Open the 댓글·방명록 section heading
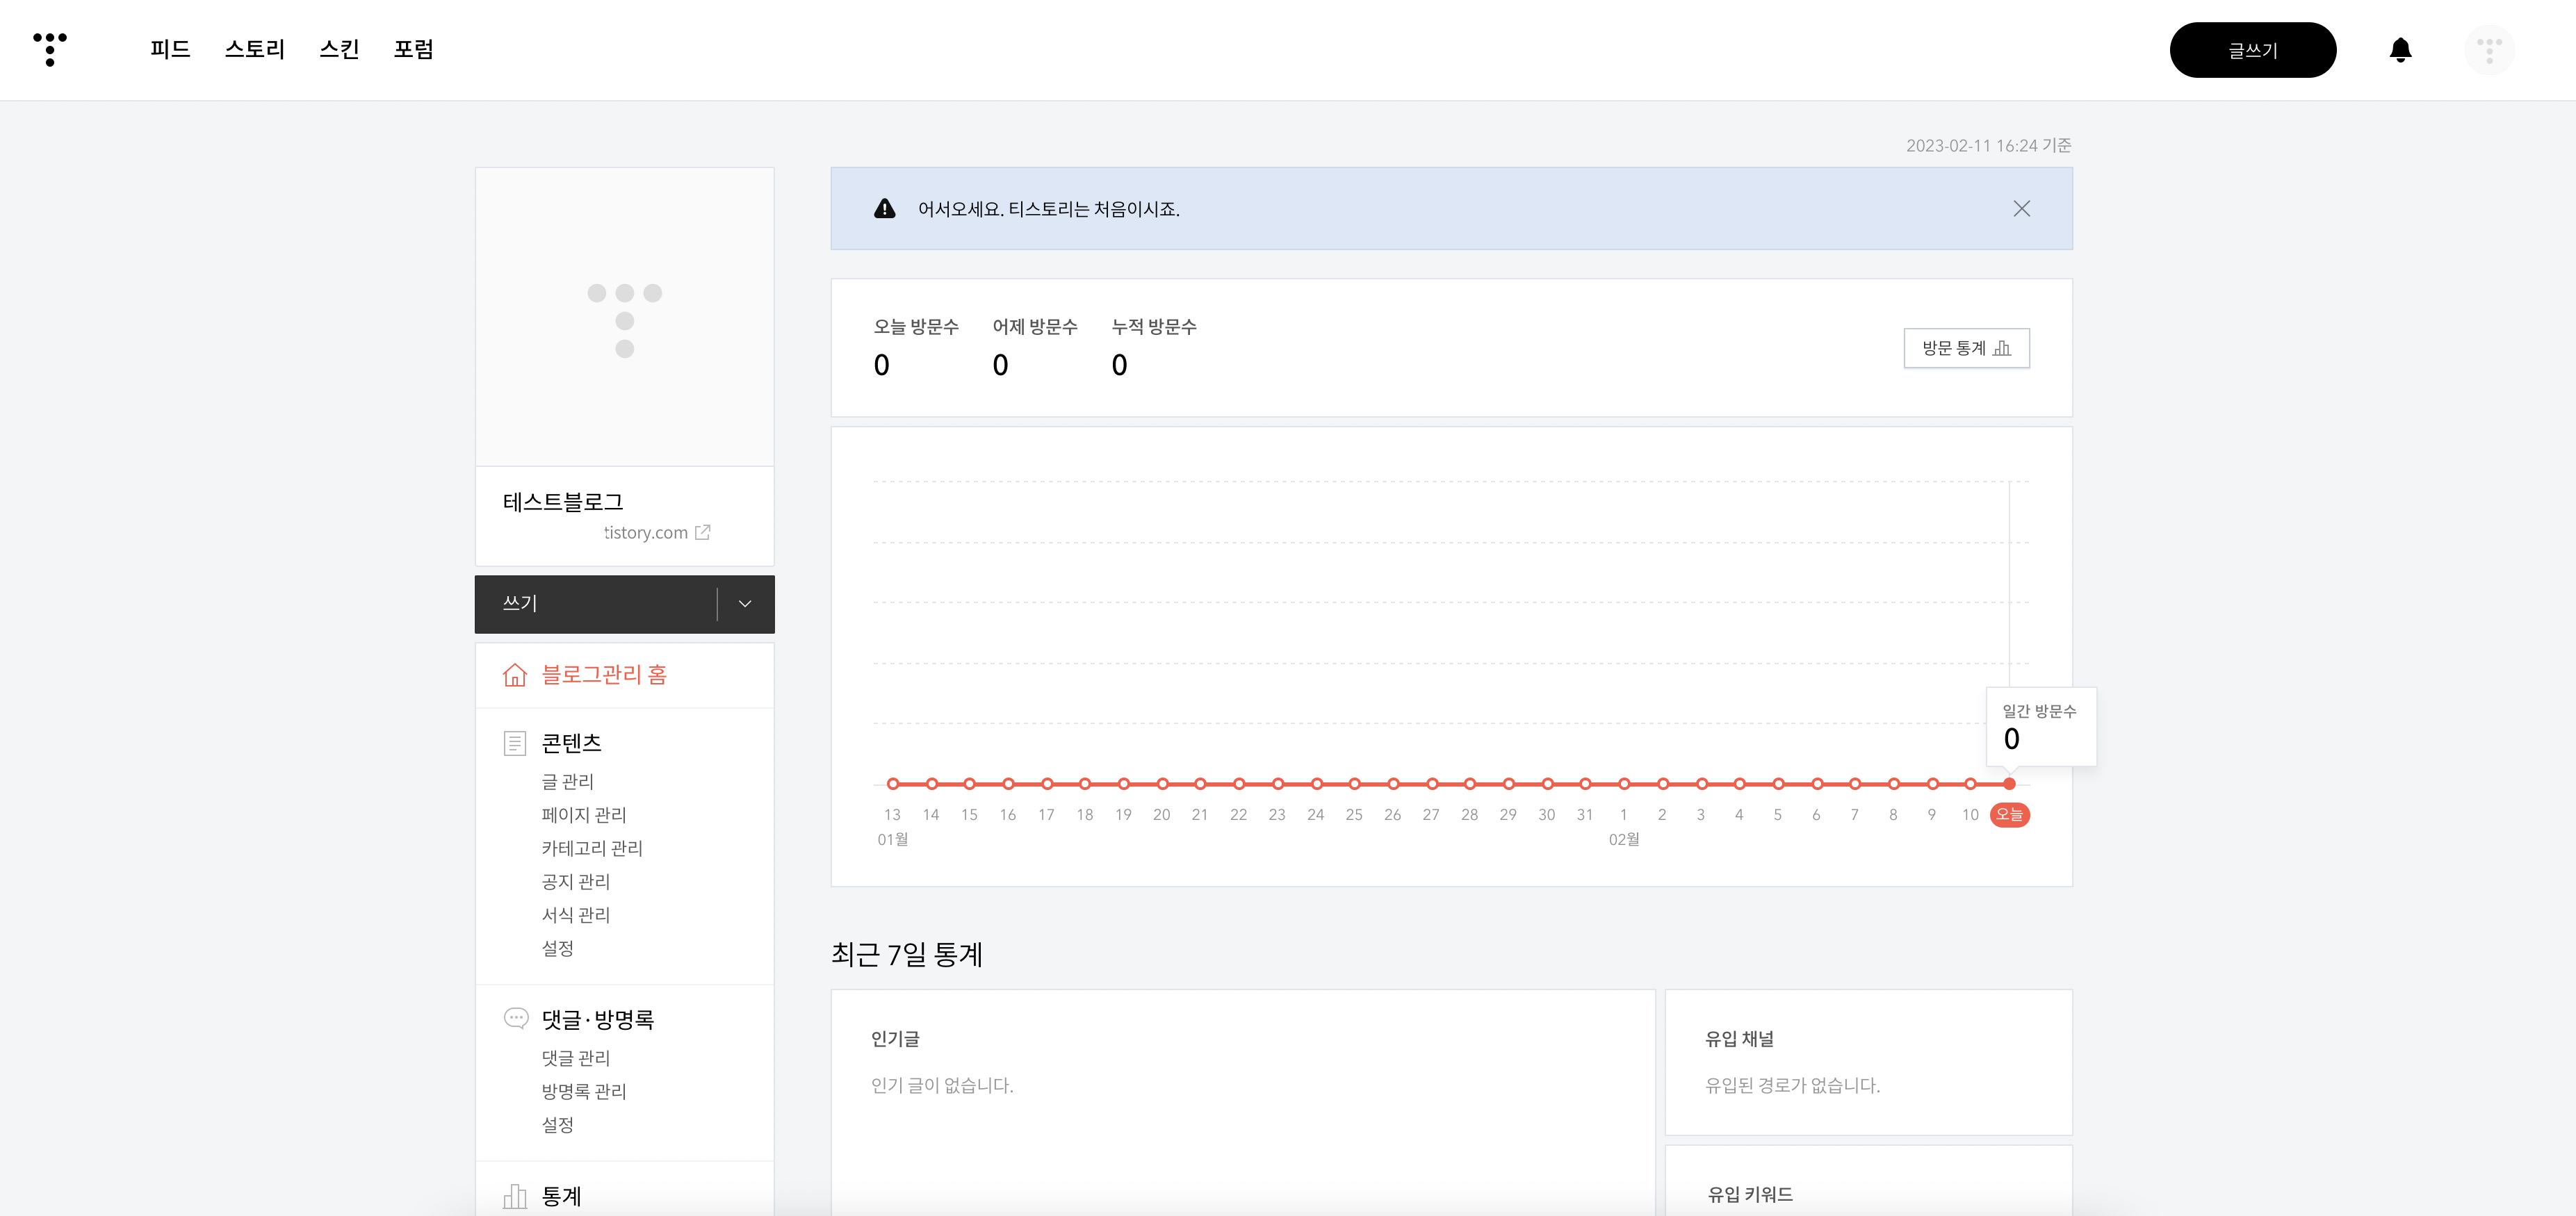This screenshot has width=2576, height=1216. click(598, 1019)
